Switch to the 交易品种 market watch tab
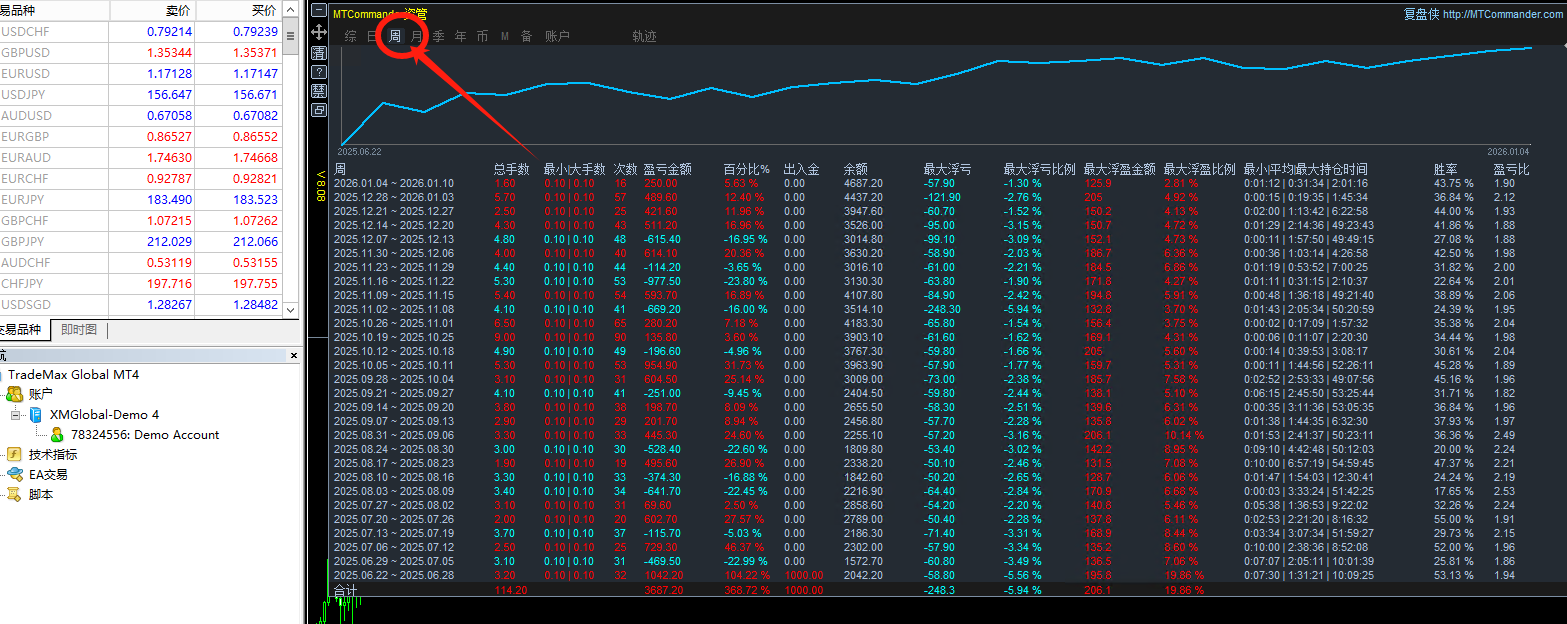This screenshot has height=624, width=1567. click(22, 330)
